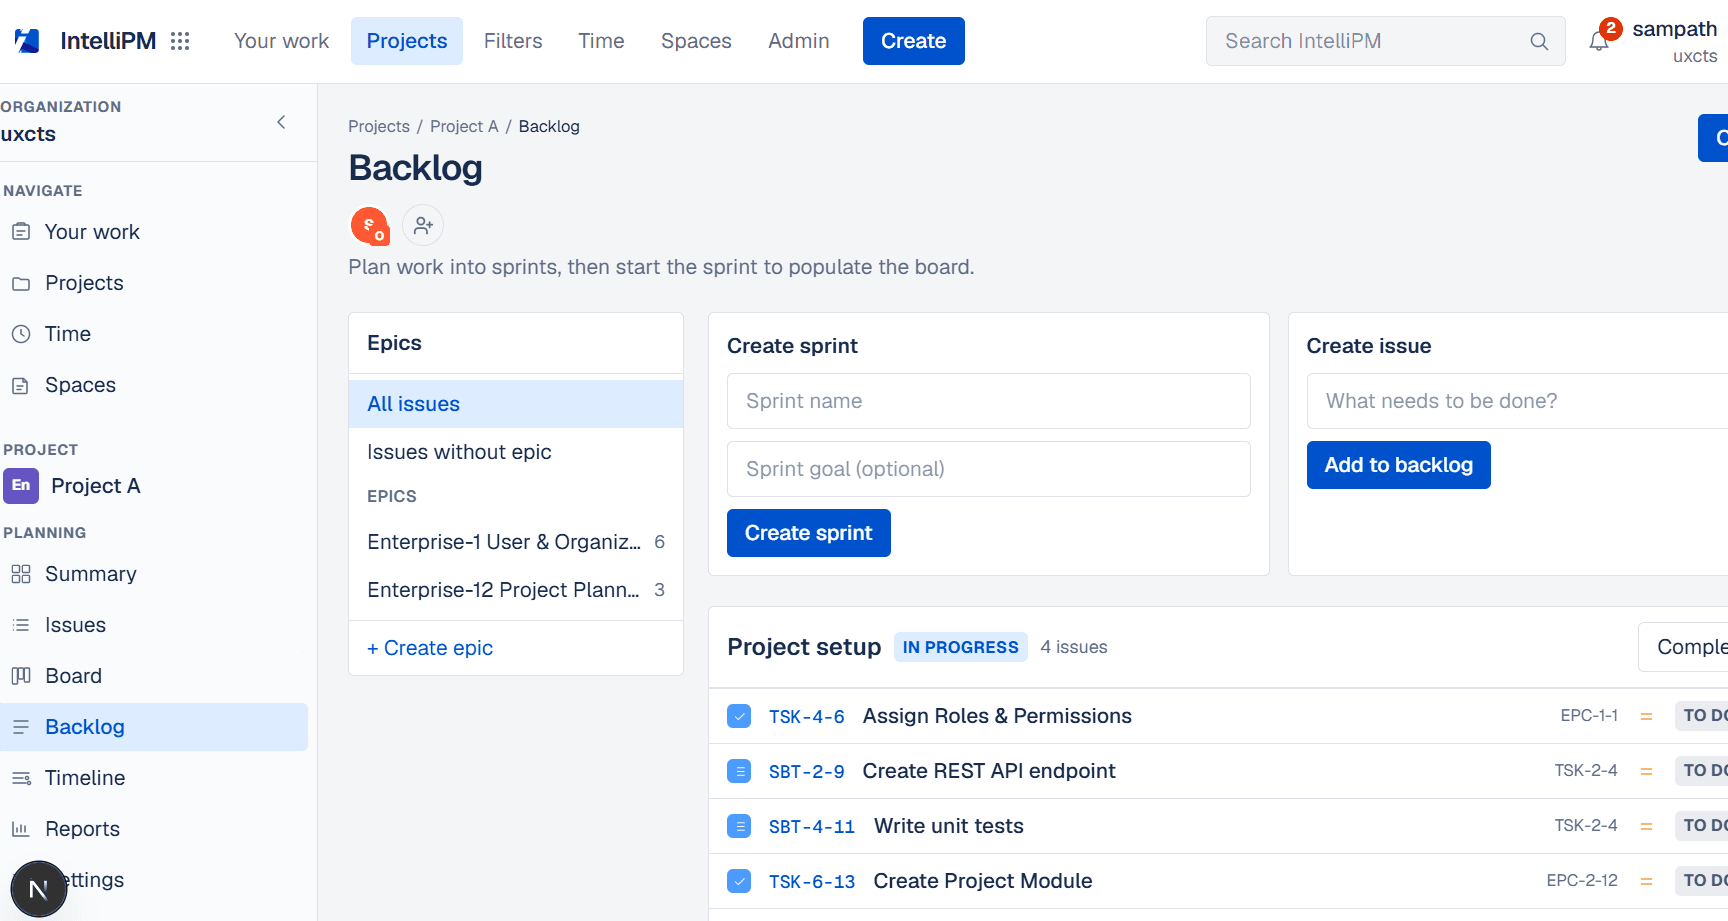This screenshot has width=1728, height=921.
Task: Open Filters top menu
Action: point(513,41)
